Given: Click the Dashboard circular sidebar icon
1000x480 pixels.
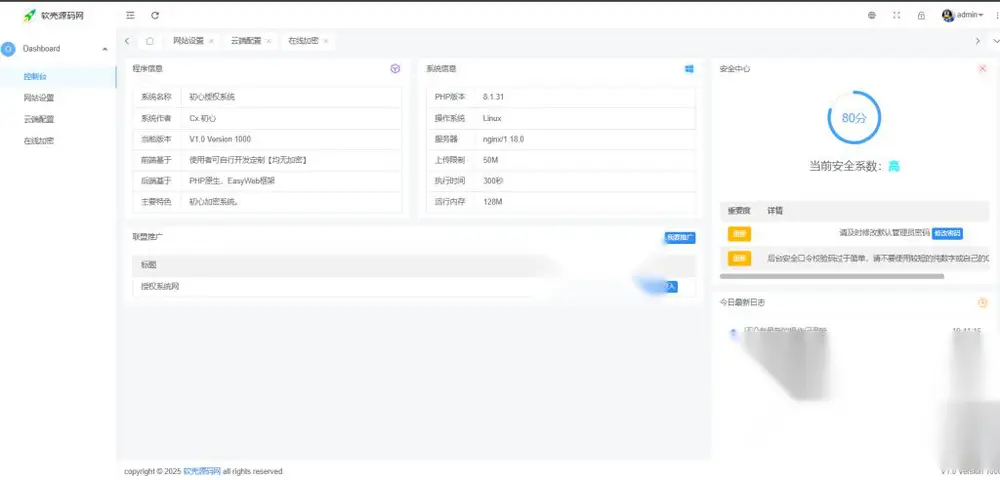Looking at the screenshot, I should click(x=8, y=48).
